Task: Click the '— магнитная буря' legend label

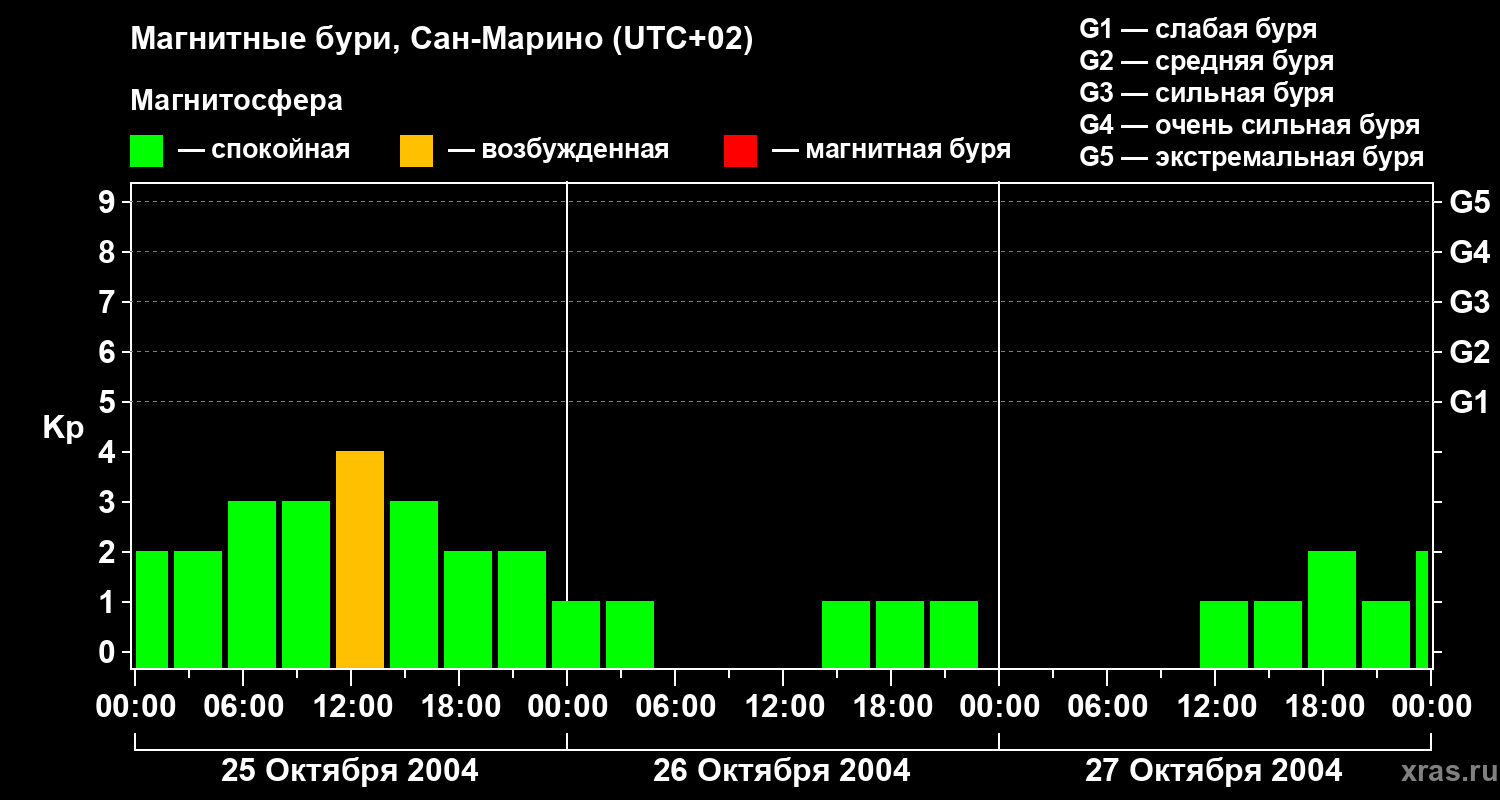Action: (891, 150)
